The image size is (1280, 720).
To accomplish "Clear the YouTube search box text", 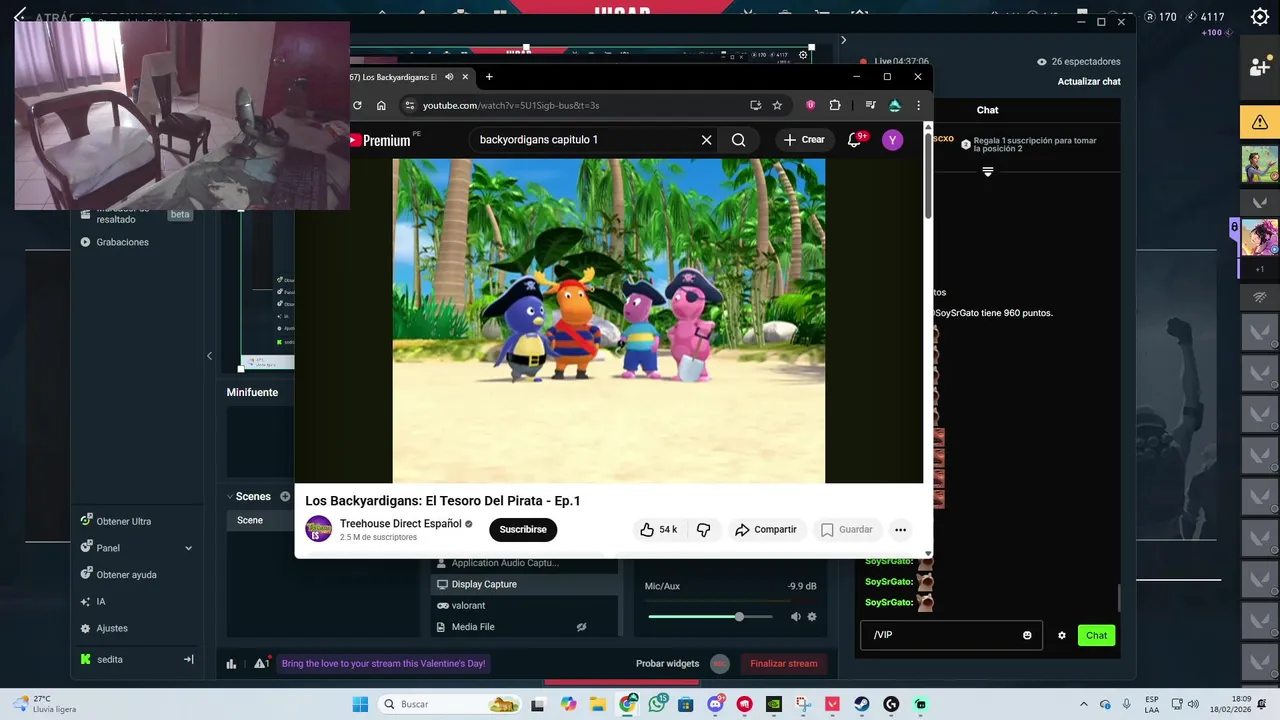I will tap(706, 140).
